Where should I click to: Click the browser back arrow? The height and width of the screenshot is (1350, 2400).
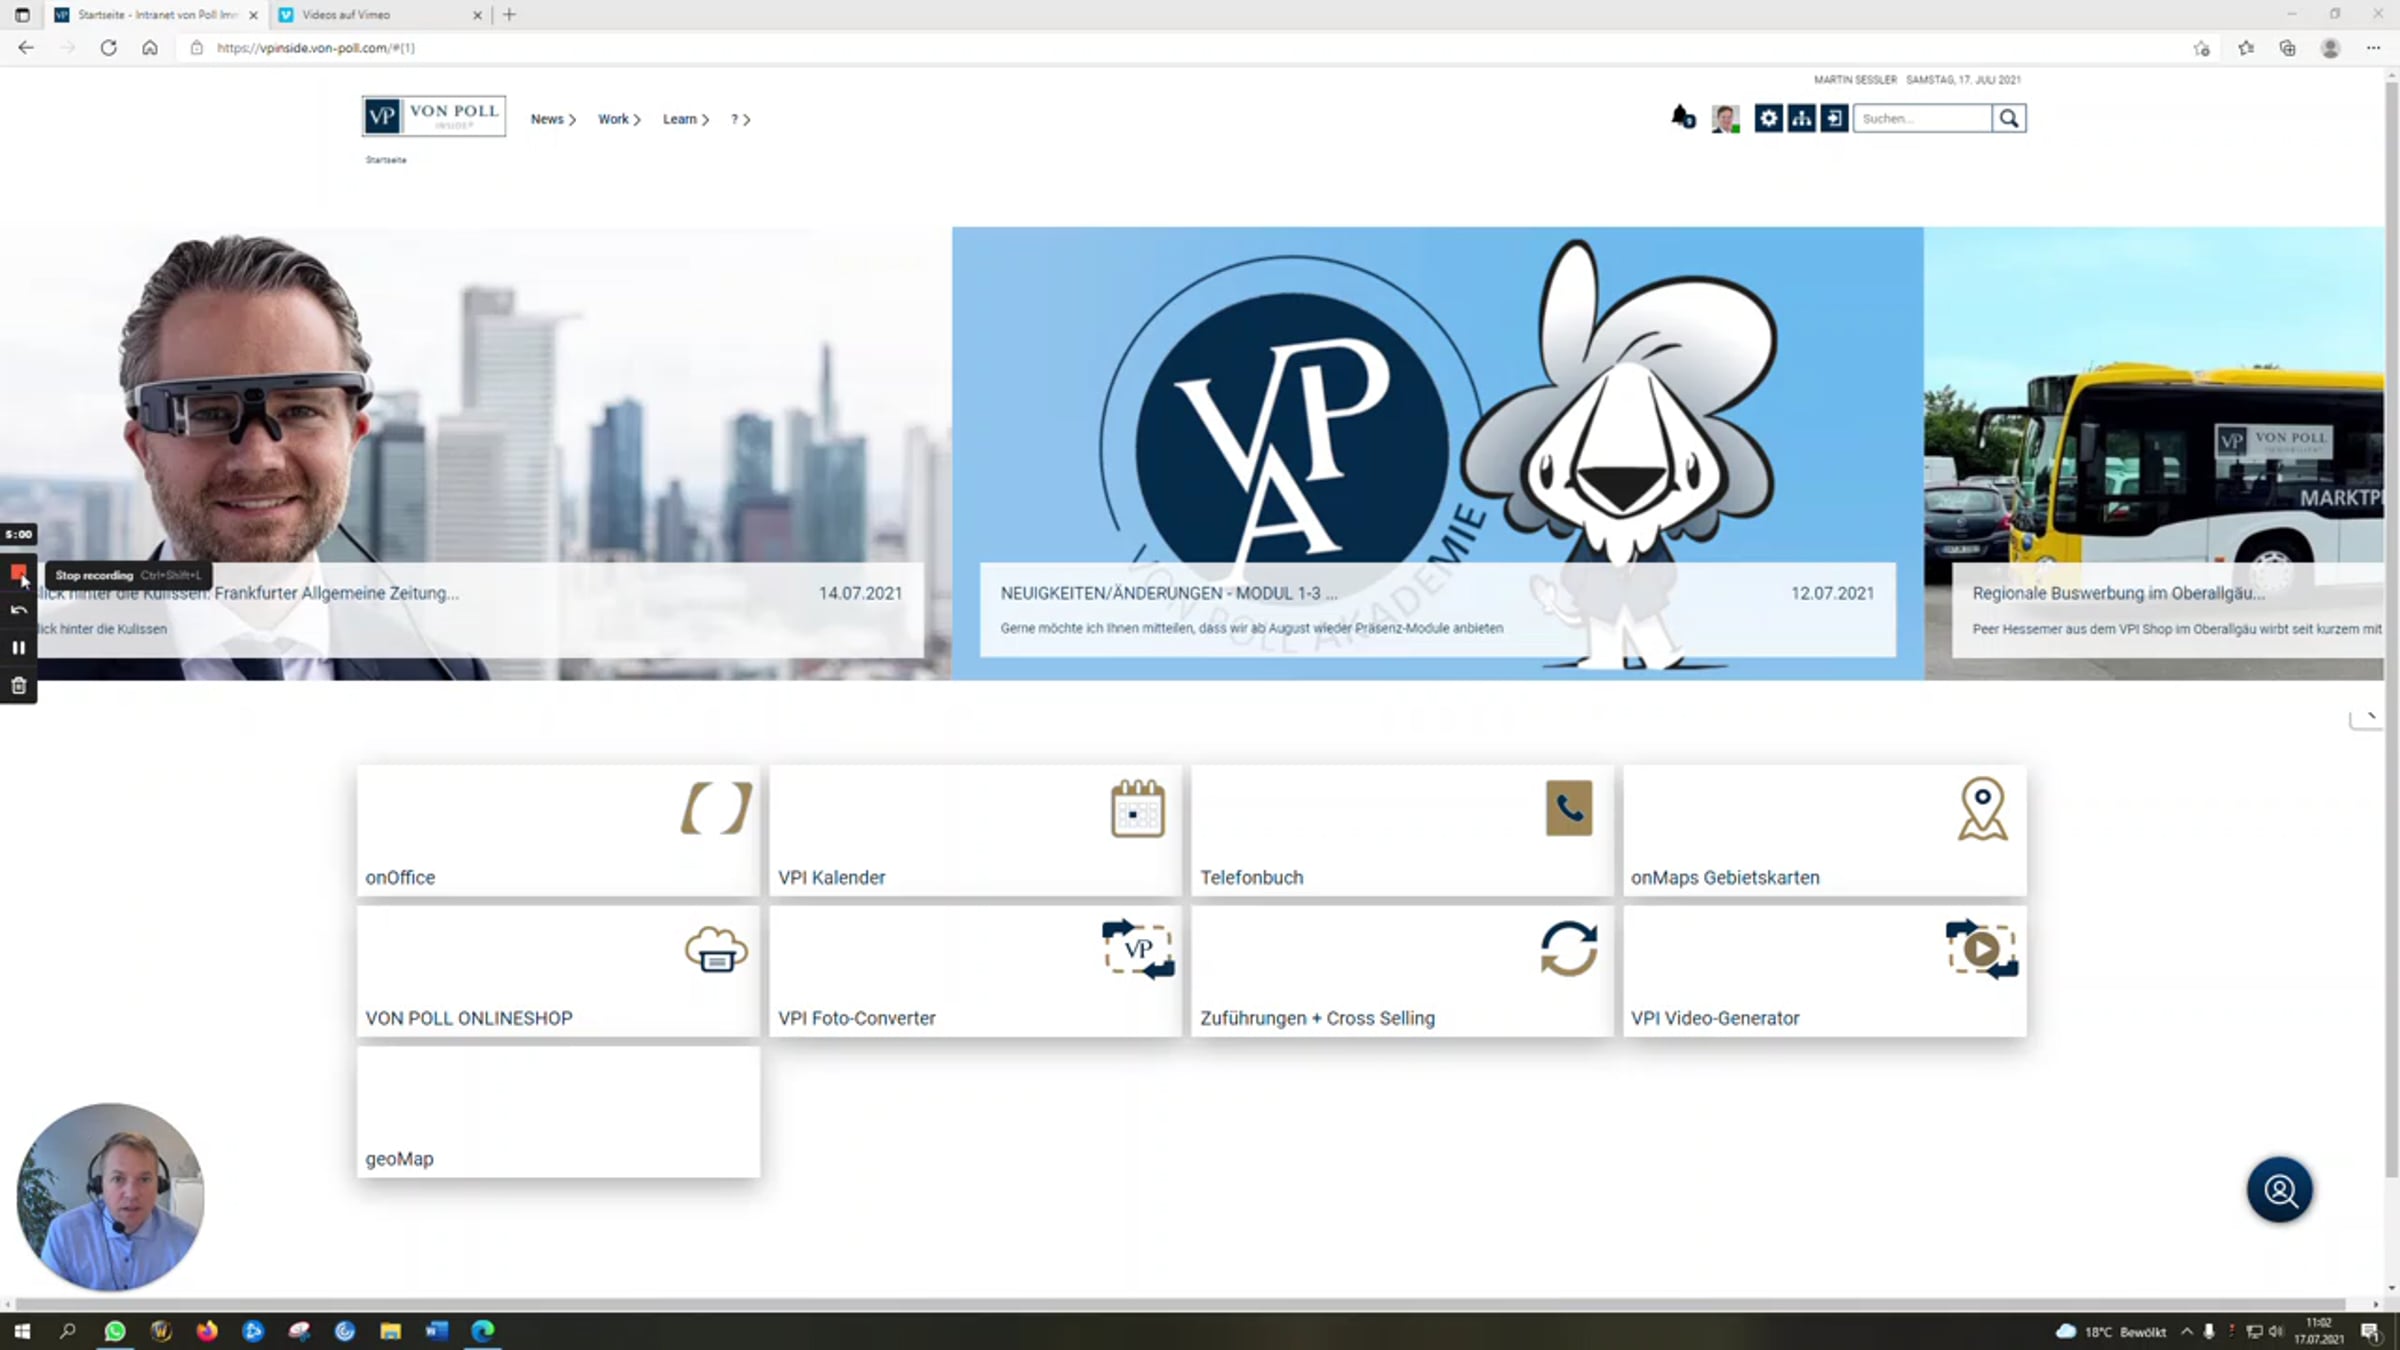[26, 48]
